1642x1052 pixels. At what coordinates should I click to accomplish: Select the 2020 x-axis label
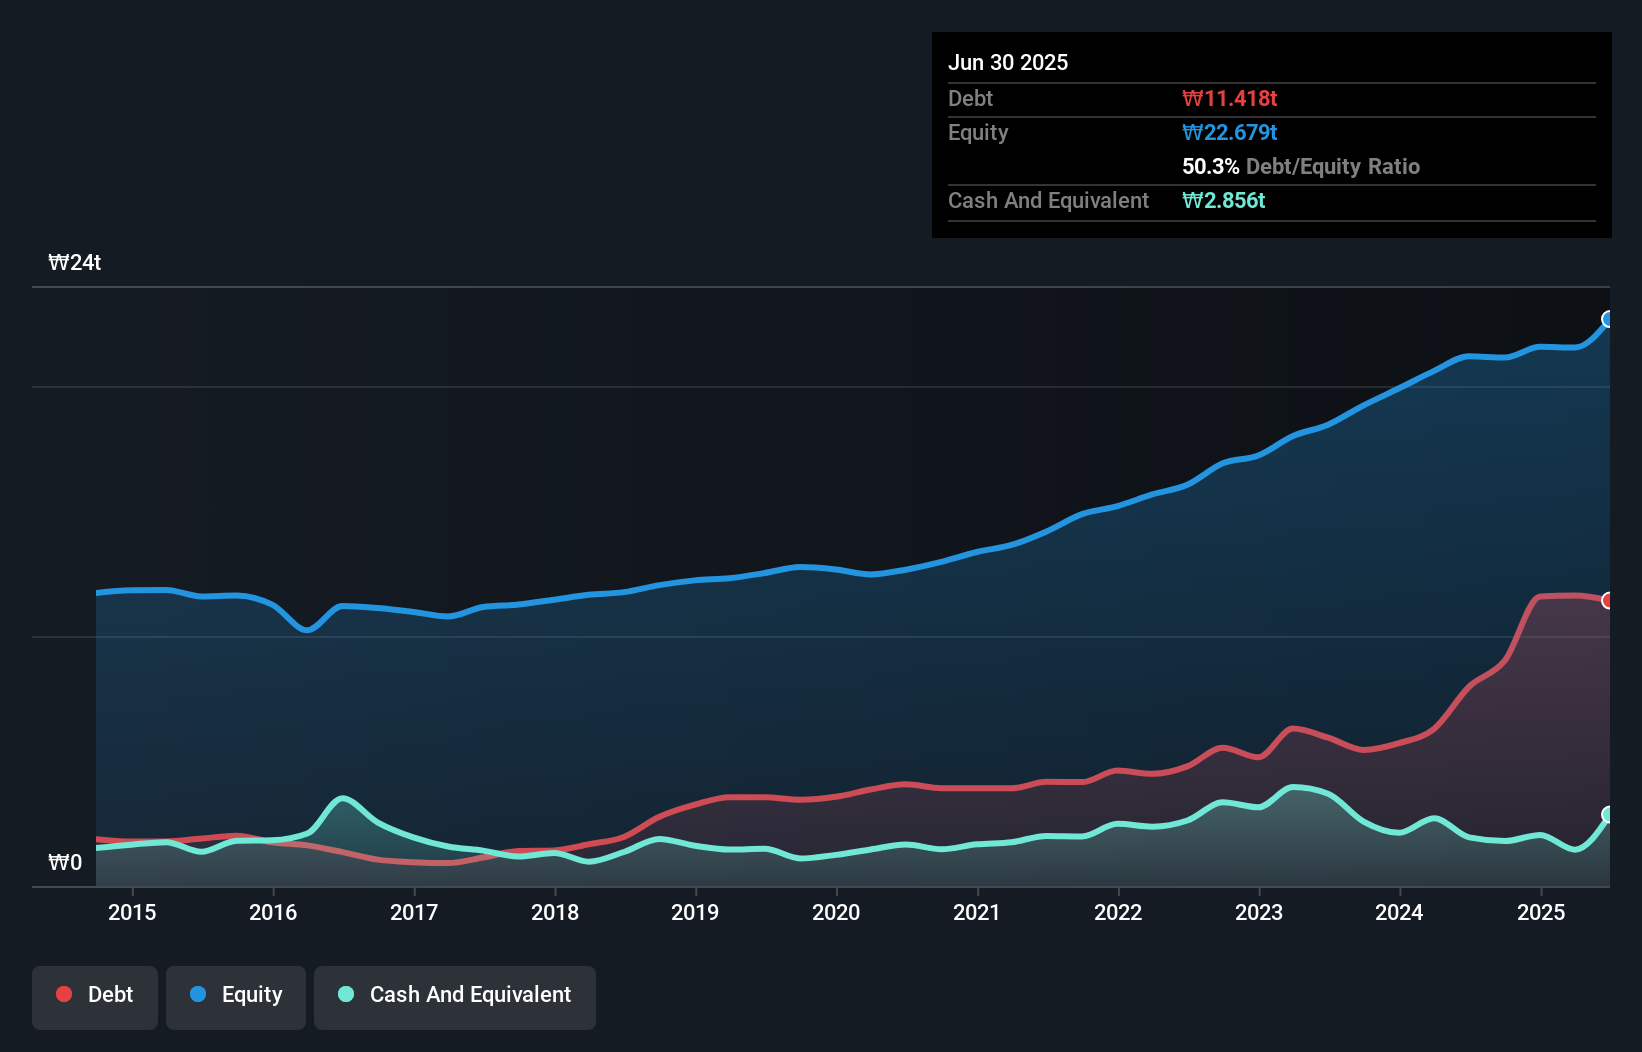pos(836,912)
